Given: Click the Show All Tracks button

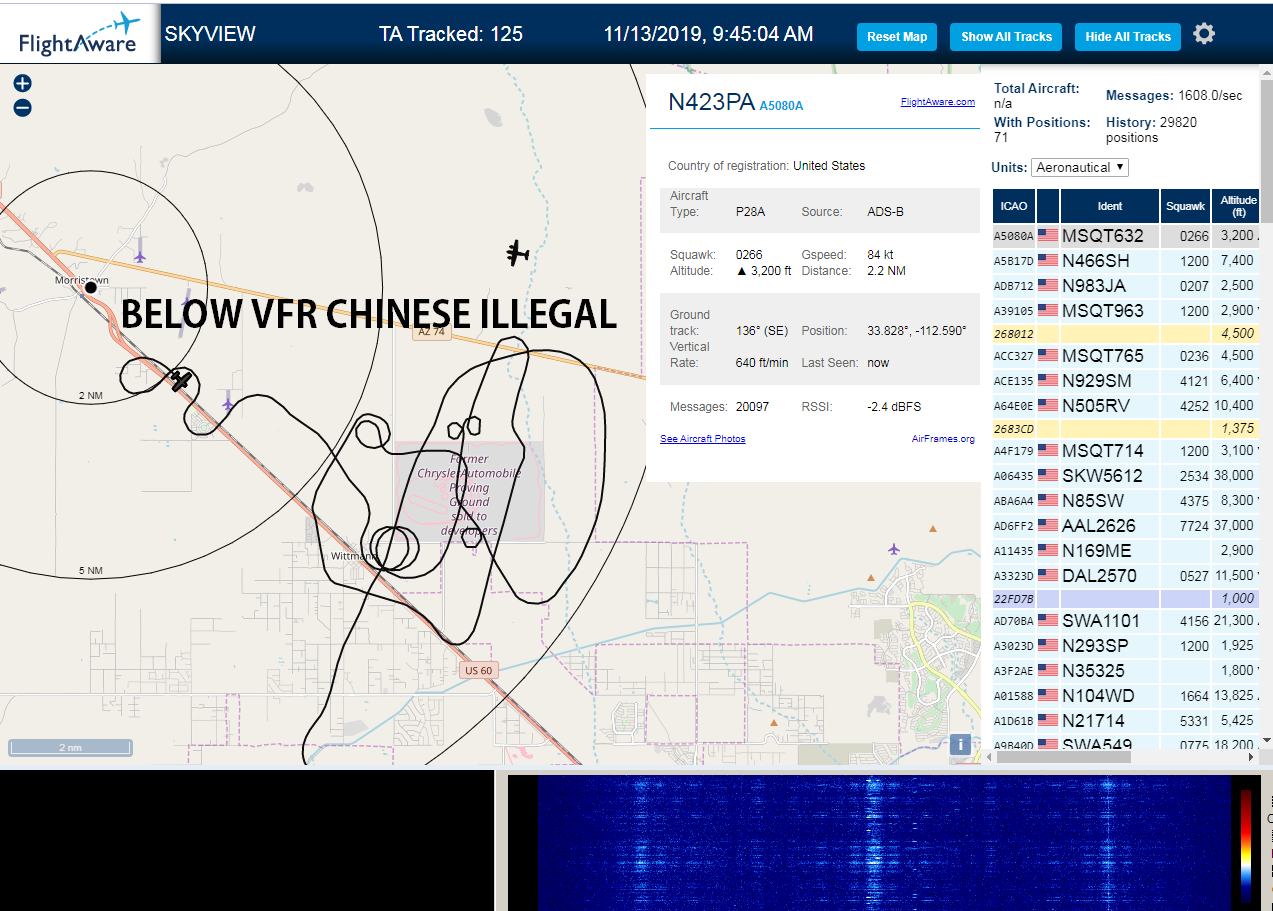Looking at the screenshot, I should (1007, 37).
